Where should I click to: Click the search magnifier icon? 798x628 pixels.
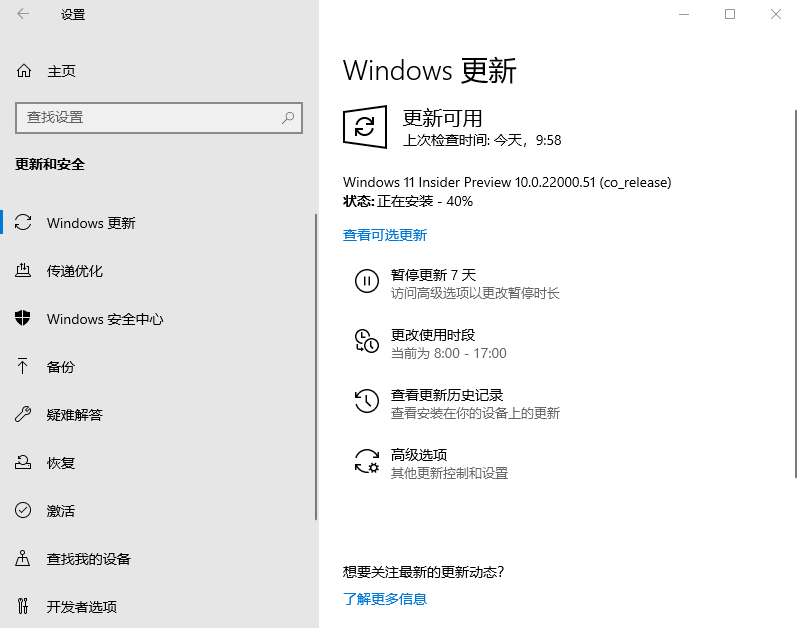pos(288,118)
